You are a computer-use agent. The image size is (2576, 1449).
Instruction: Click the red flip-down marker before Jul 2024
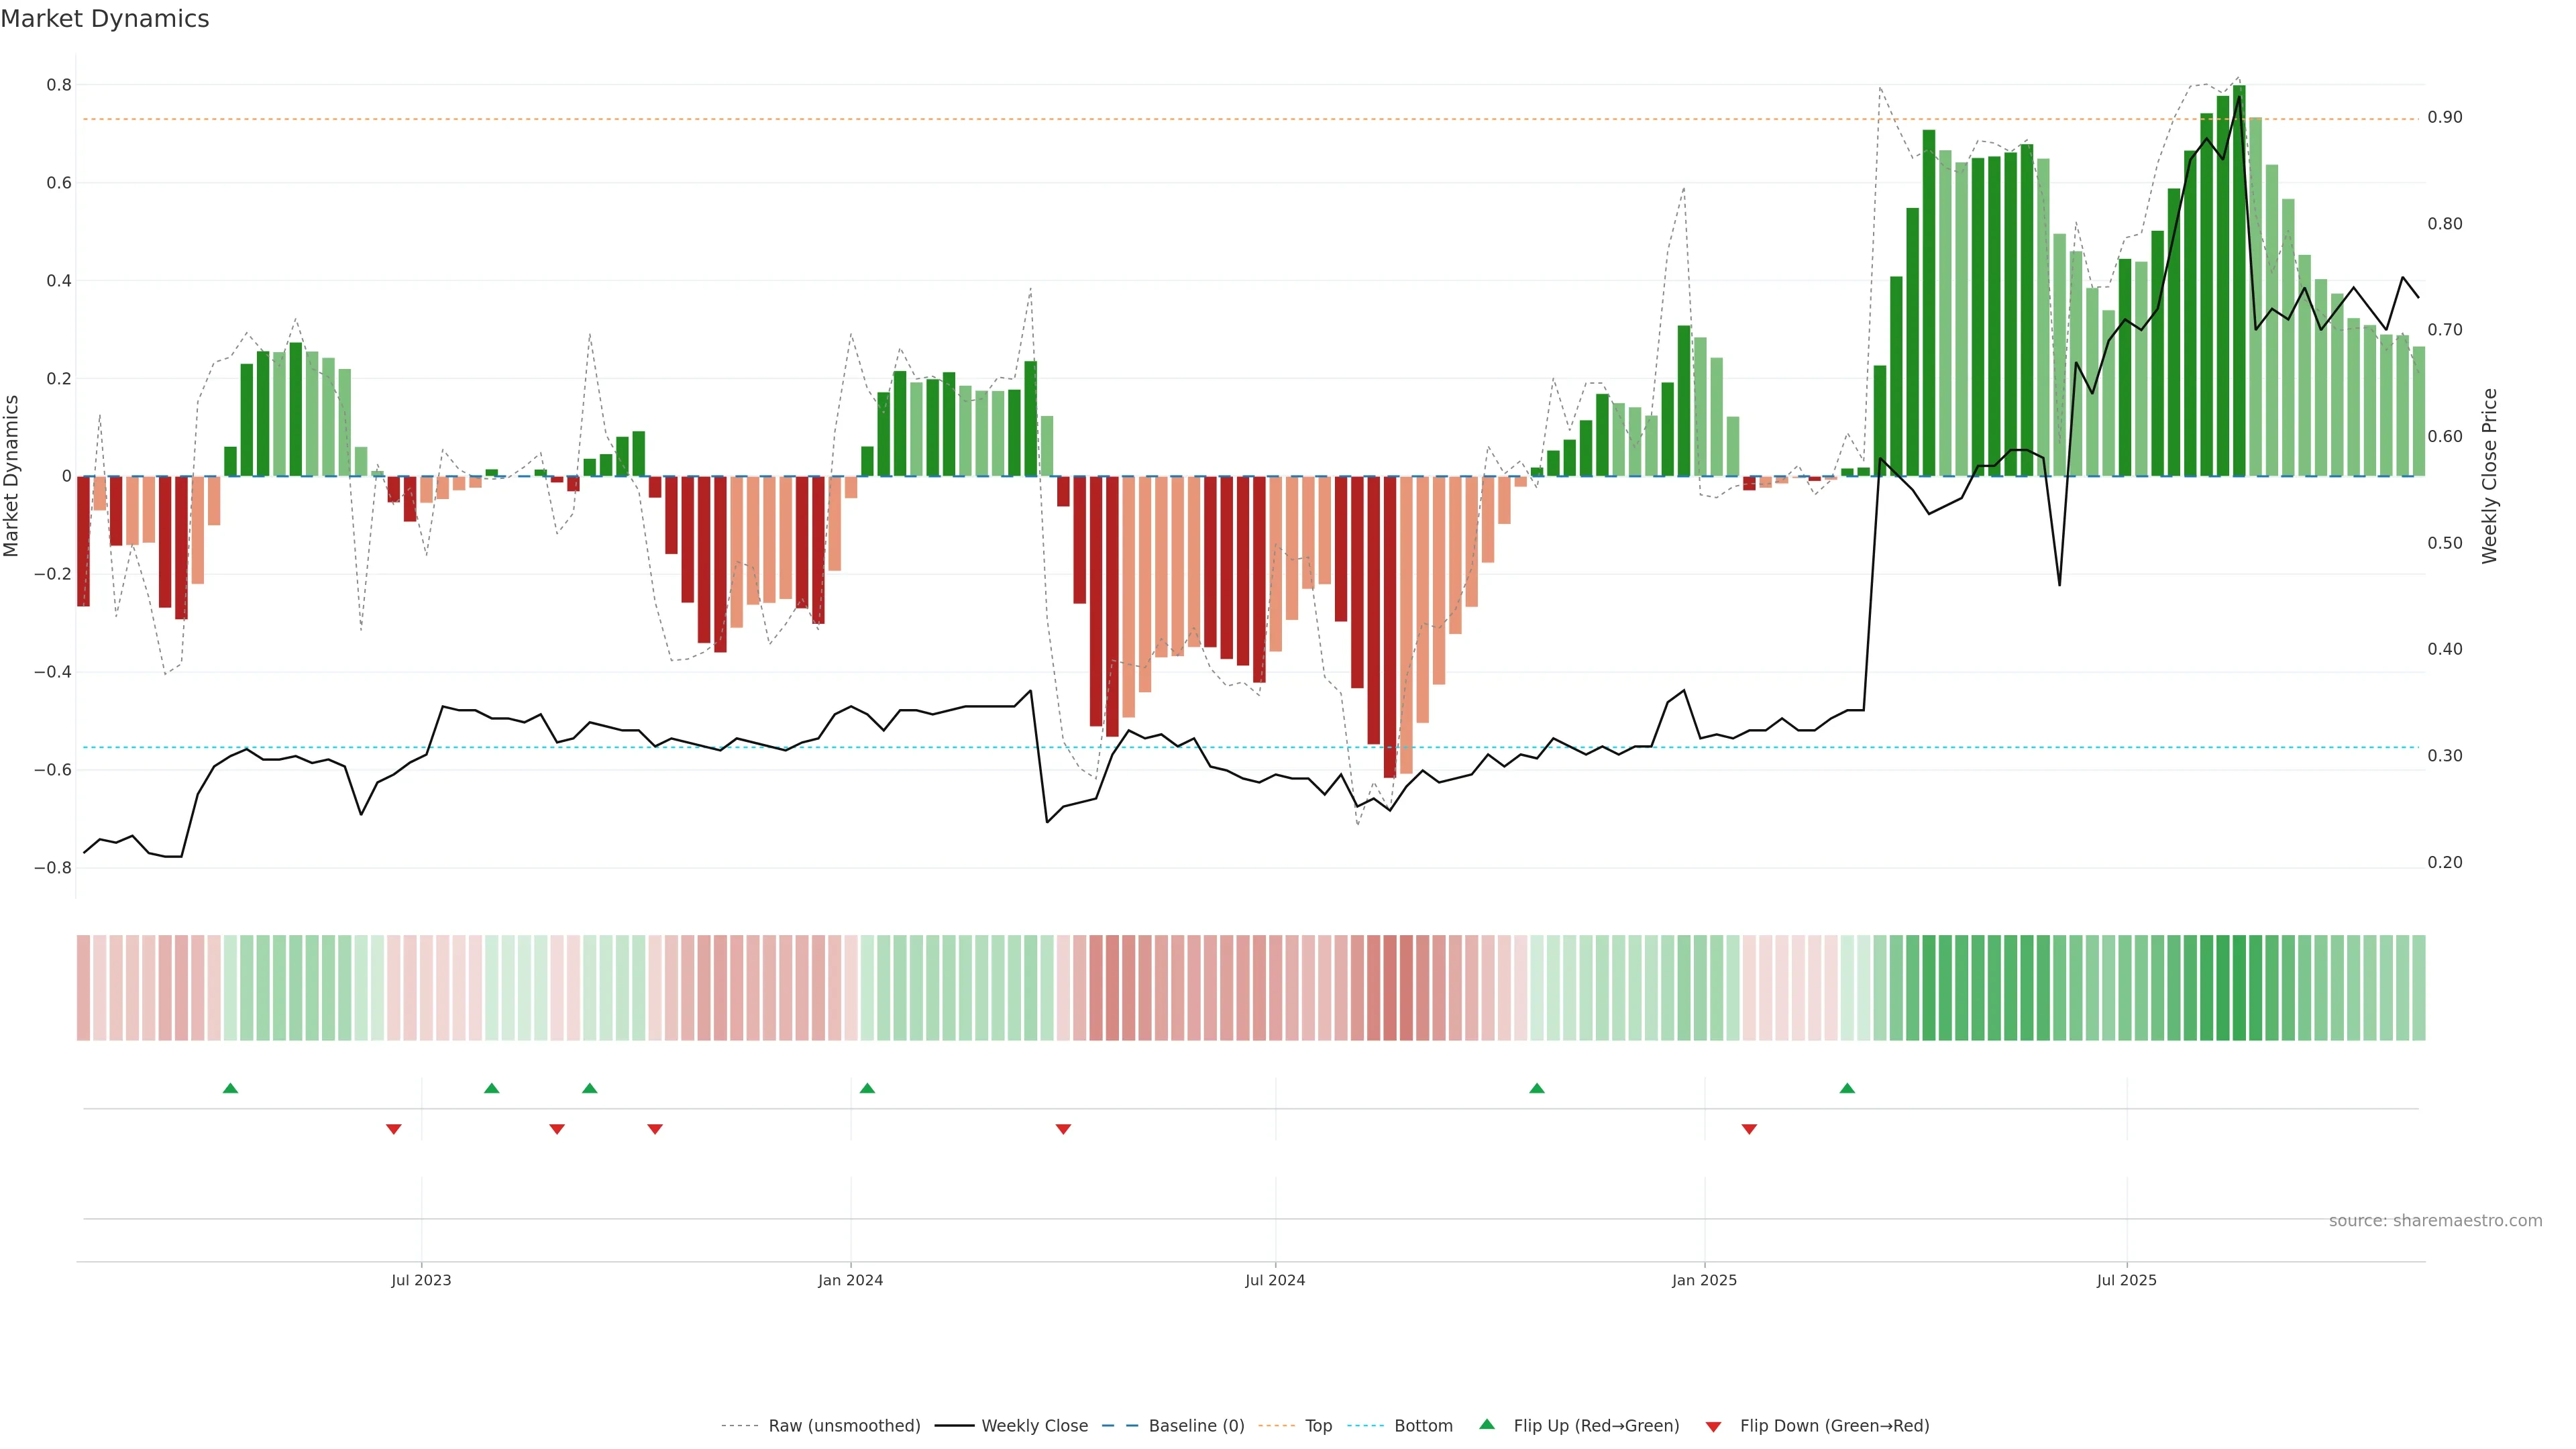tap(1063, 1129)
